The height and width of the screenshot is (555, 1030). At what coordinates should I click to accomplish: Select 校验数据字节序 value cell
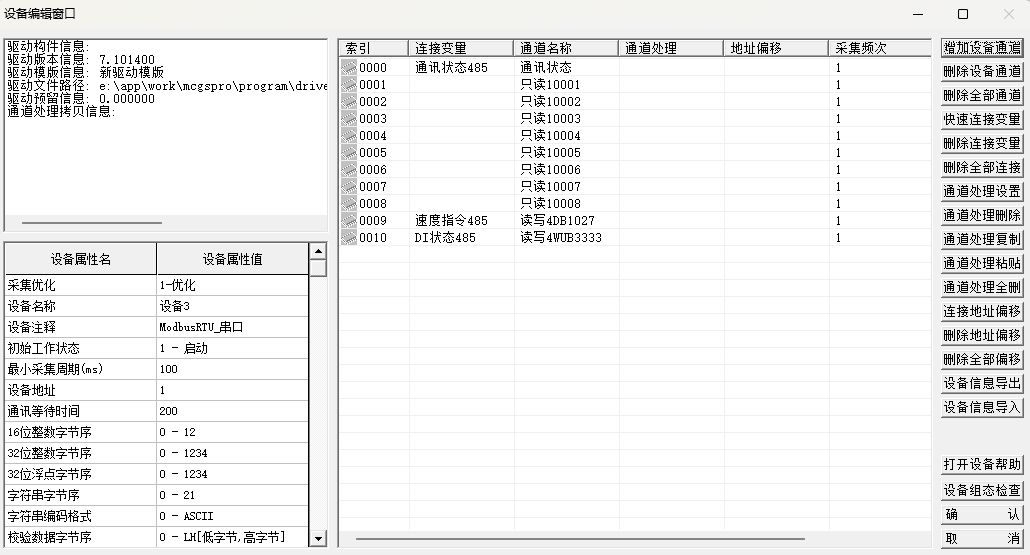pyautogui.click(x=232, y=537)
